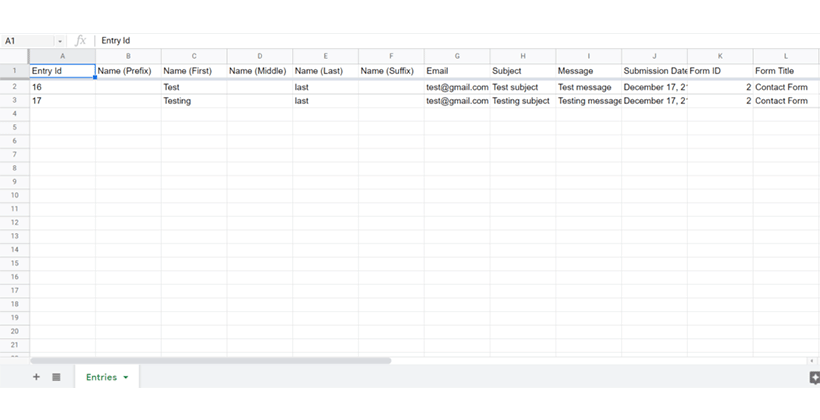Select the Form ID value in row 3
The width and height of the screenshot is (820, 420).
[720, 101]
